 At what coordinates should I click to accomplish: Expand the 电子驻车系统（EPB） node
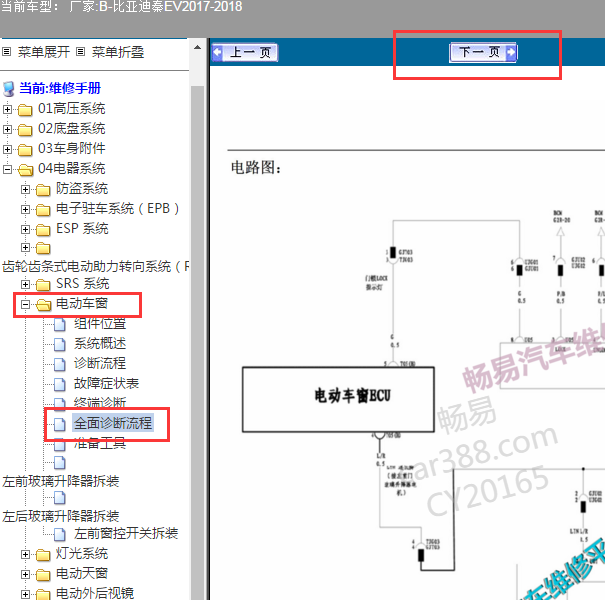(25, 210)
